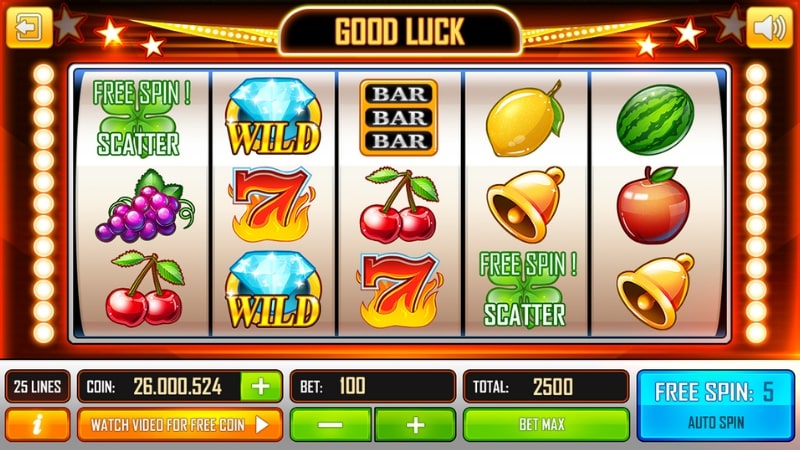Add coins with the green plus next to Coin

coord(261,386)
